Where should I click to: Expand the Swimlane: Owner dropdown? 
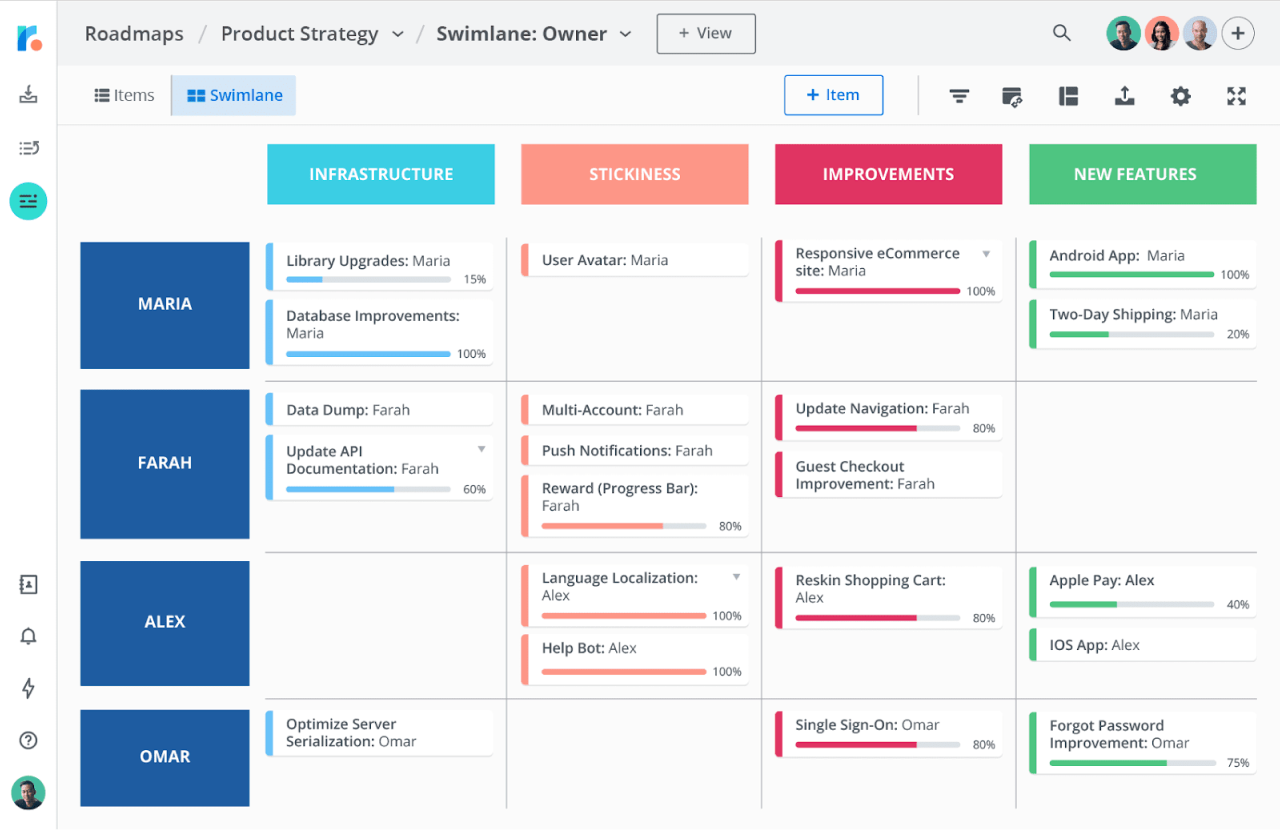627,33
